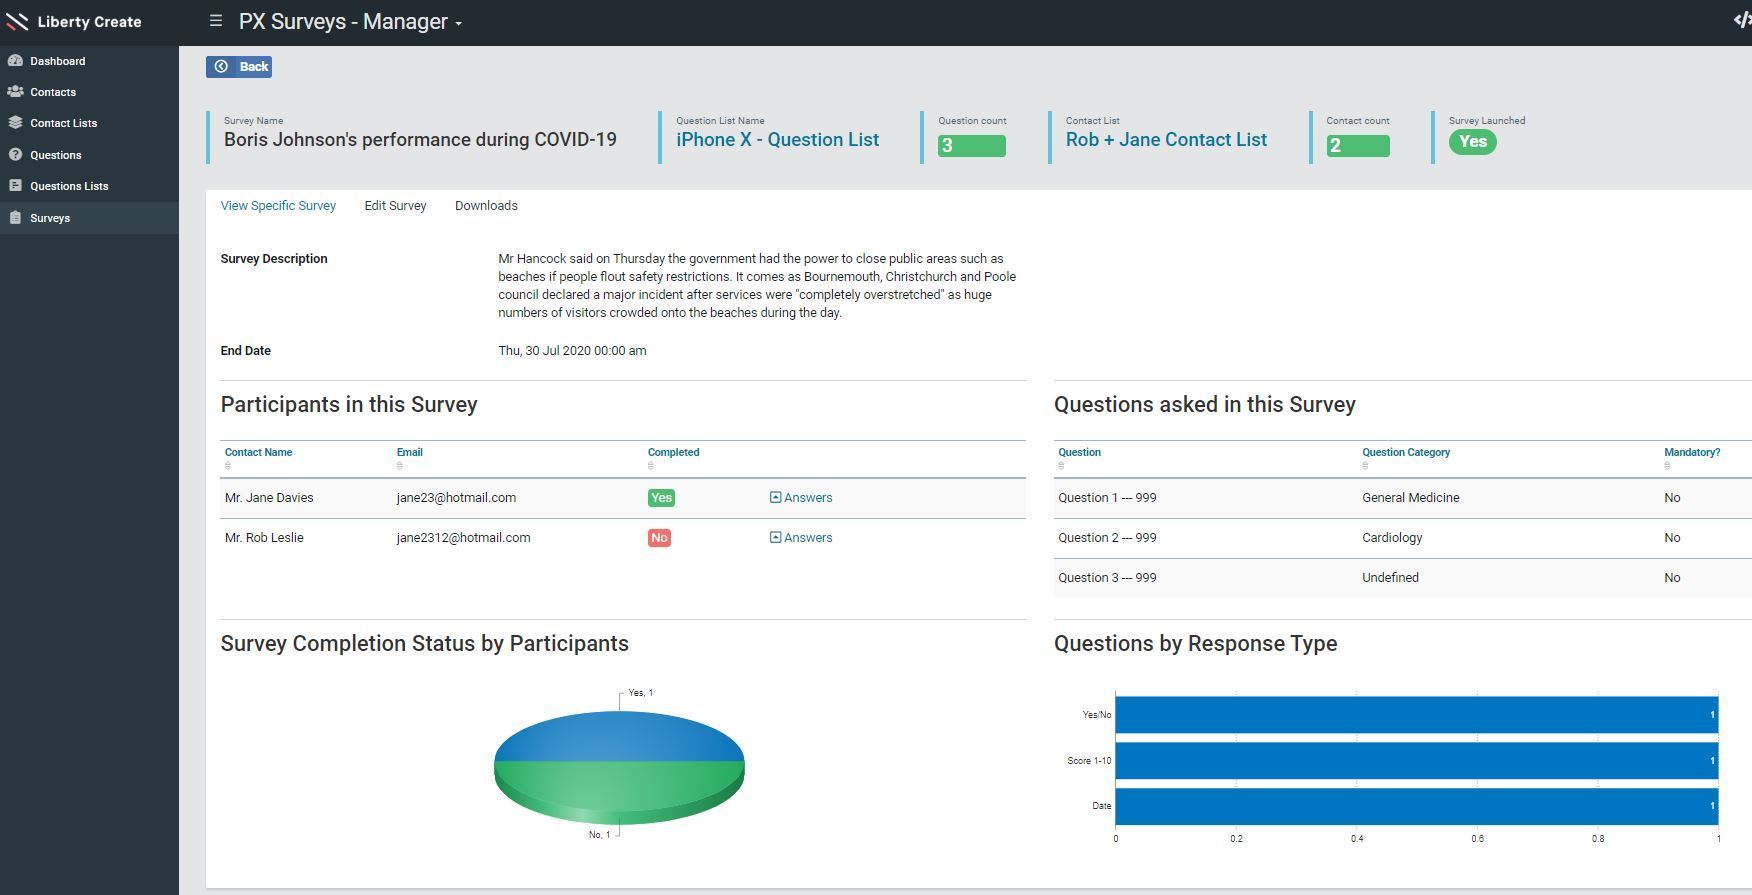Click the Contact Lists stack icon

coord(15,123)
